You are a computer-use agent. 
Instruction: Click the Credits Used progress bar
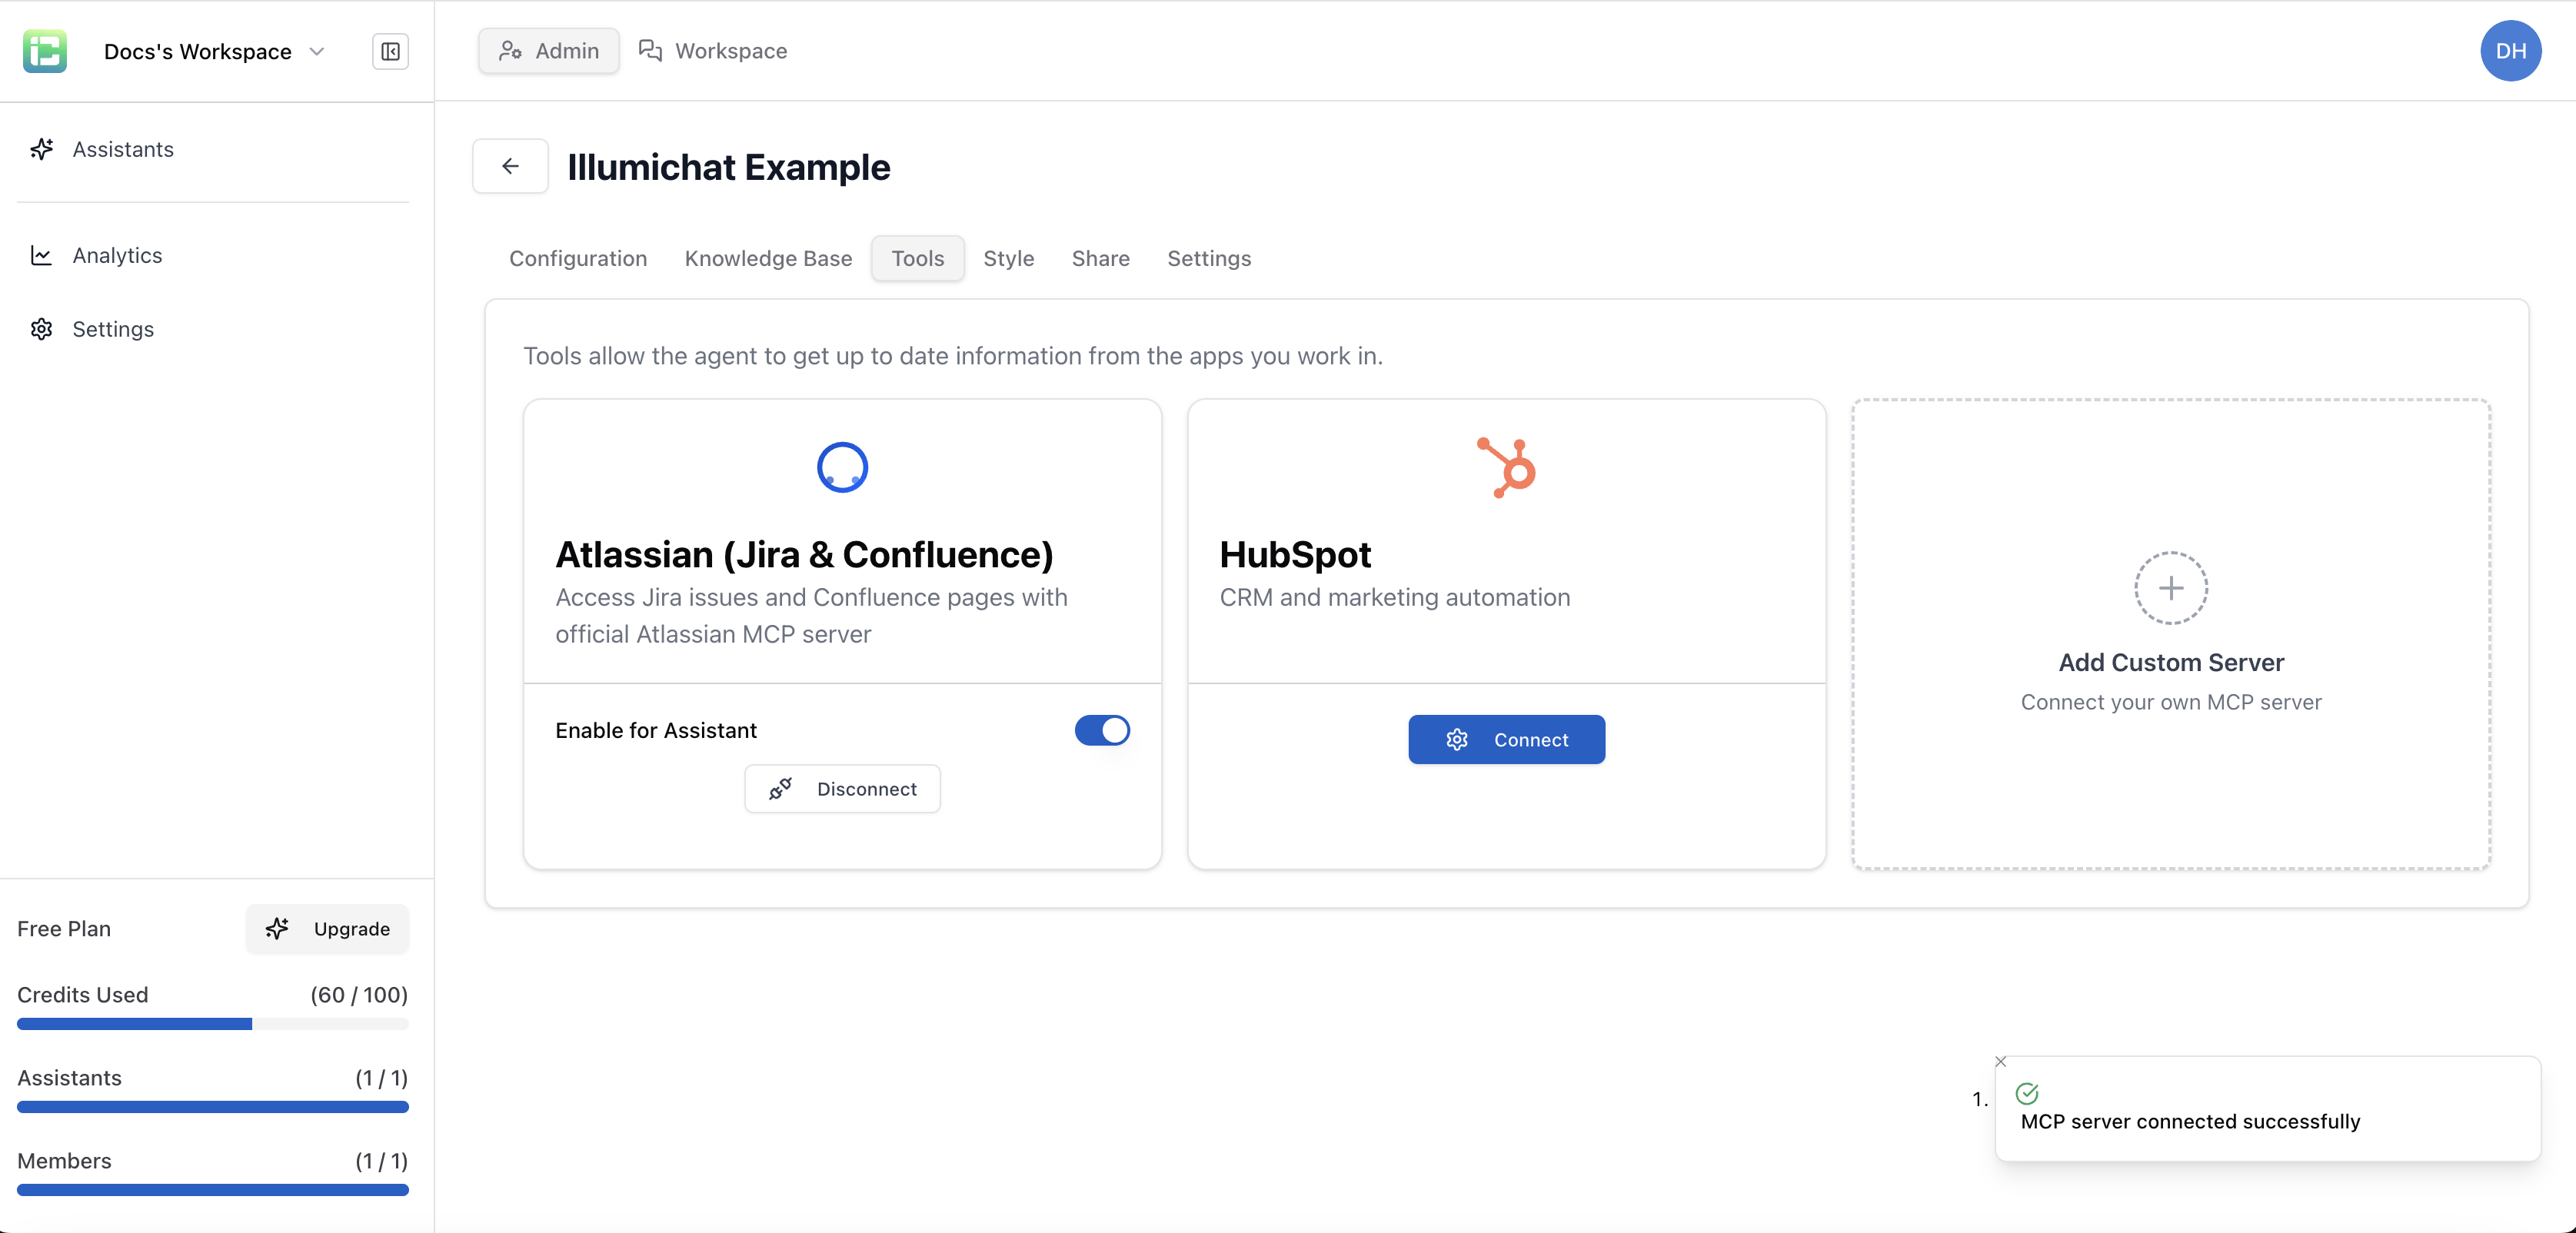point(212,1023)
